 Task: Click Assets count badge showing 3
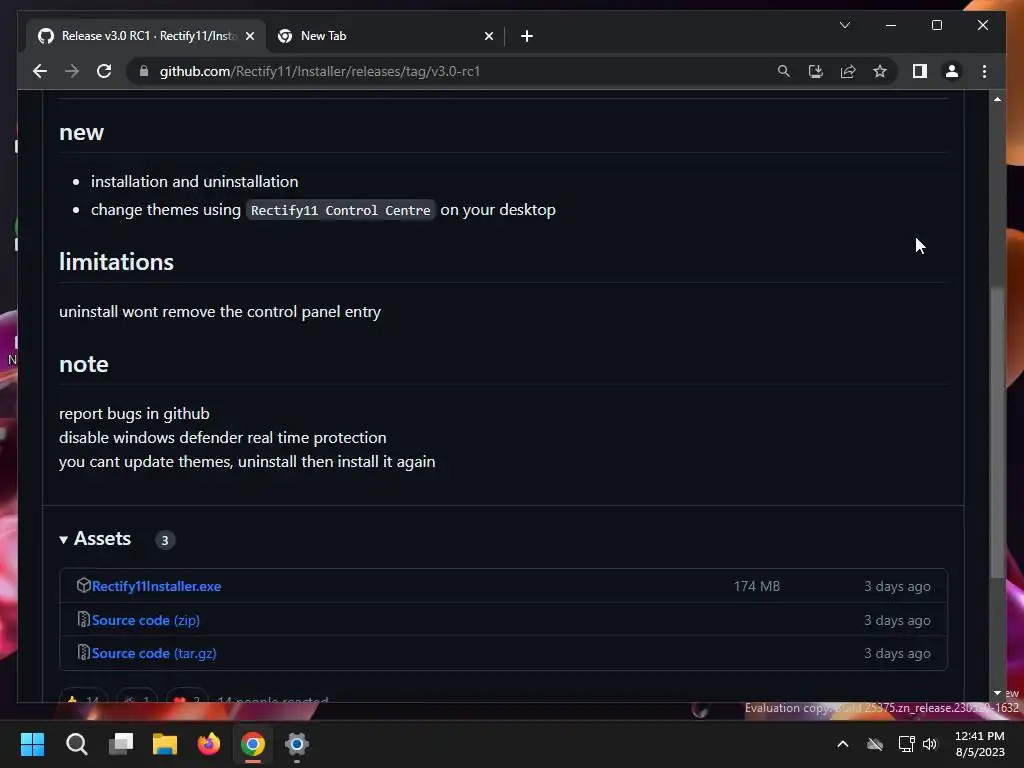[x=165, y=540]
